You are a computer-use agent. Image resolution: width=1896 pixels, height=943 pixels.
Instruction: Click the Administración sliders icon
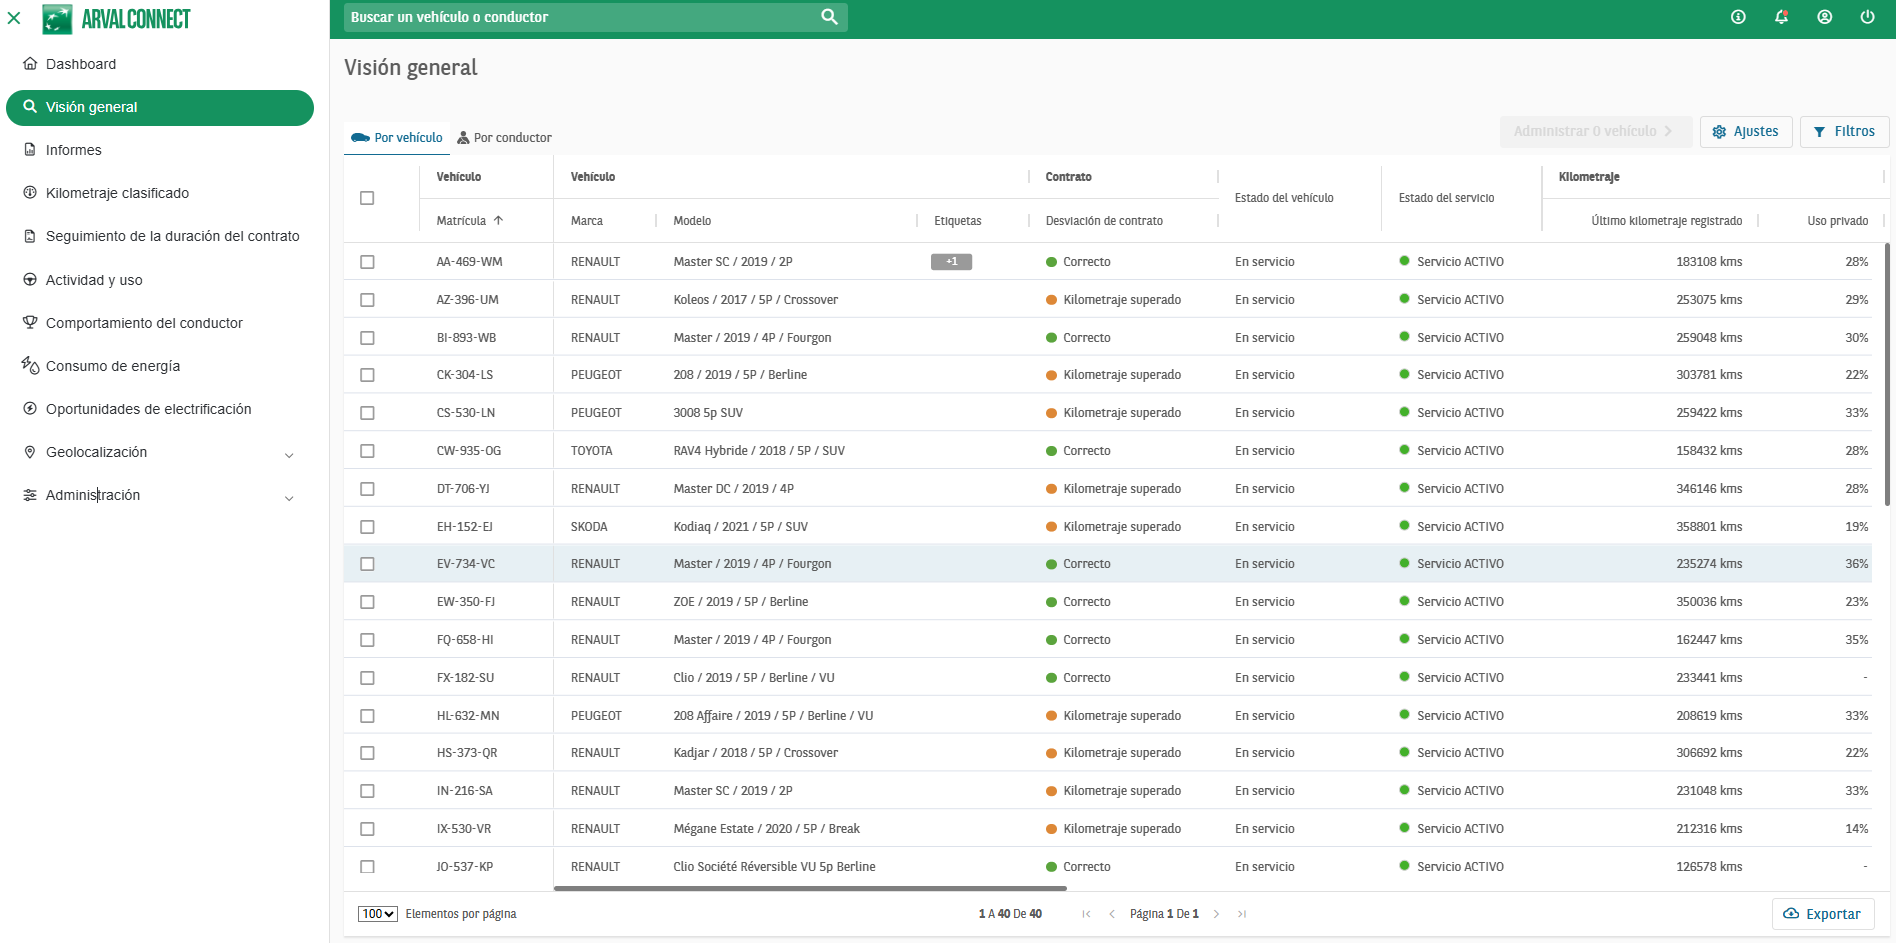[x=30, y=495]
